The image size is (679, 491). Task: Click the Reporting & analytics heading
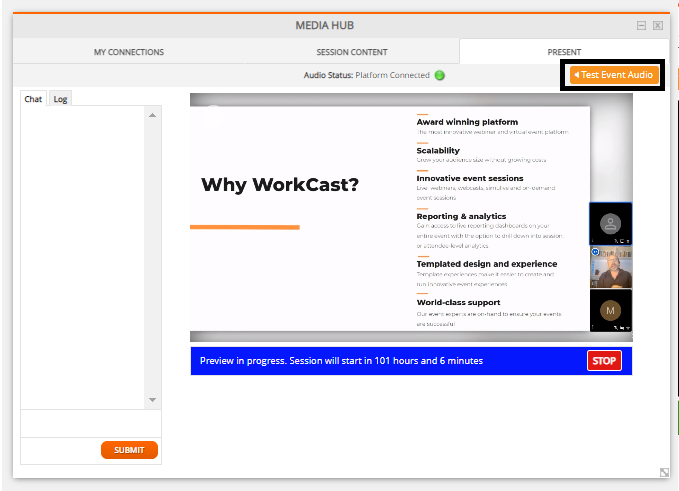coord(461,216)
